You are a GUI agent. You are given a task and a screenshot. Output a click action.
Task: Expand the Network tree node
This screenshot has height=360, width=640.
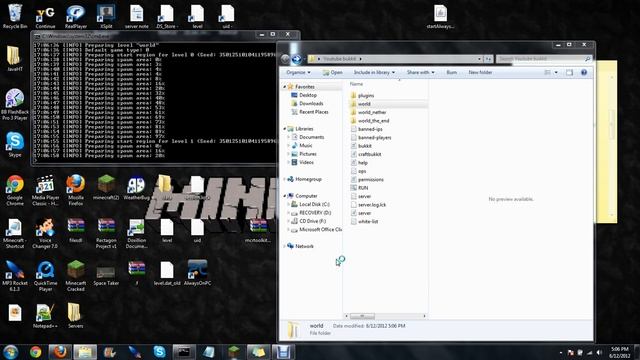284,246
